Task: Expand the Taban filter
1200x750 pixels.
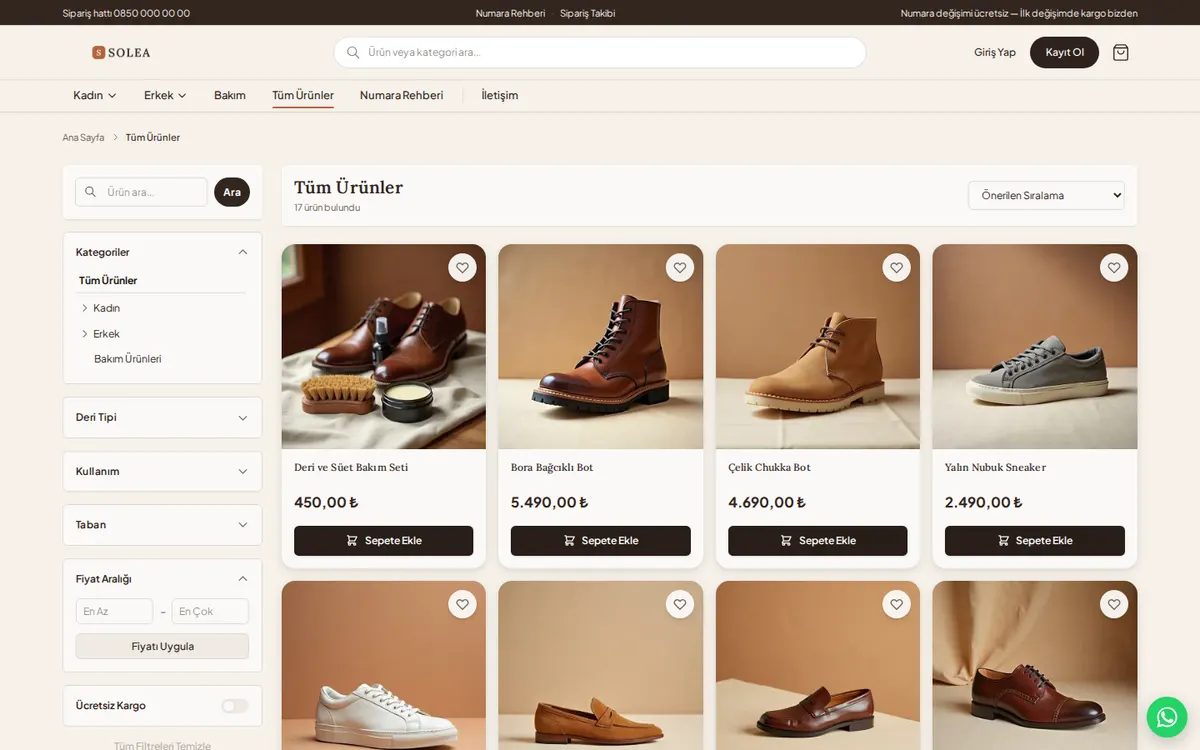Action: click(x=162, y=524)
